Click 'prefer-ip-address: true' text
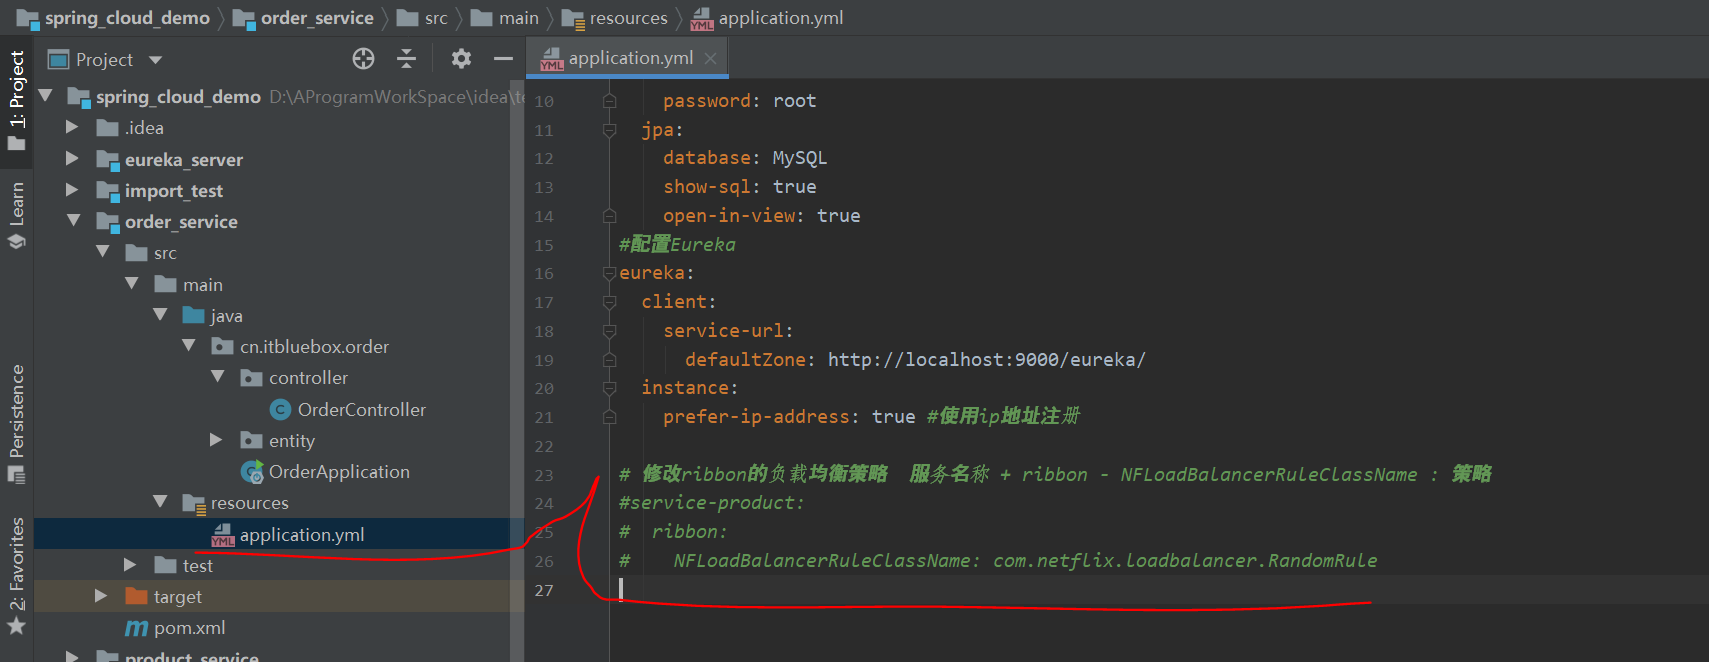The image size is (1709, 662). pos(789,417)
